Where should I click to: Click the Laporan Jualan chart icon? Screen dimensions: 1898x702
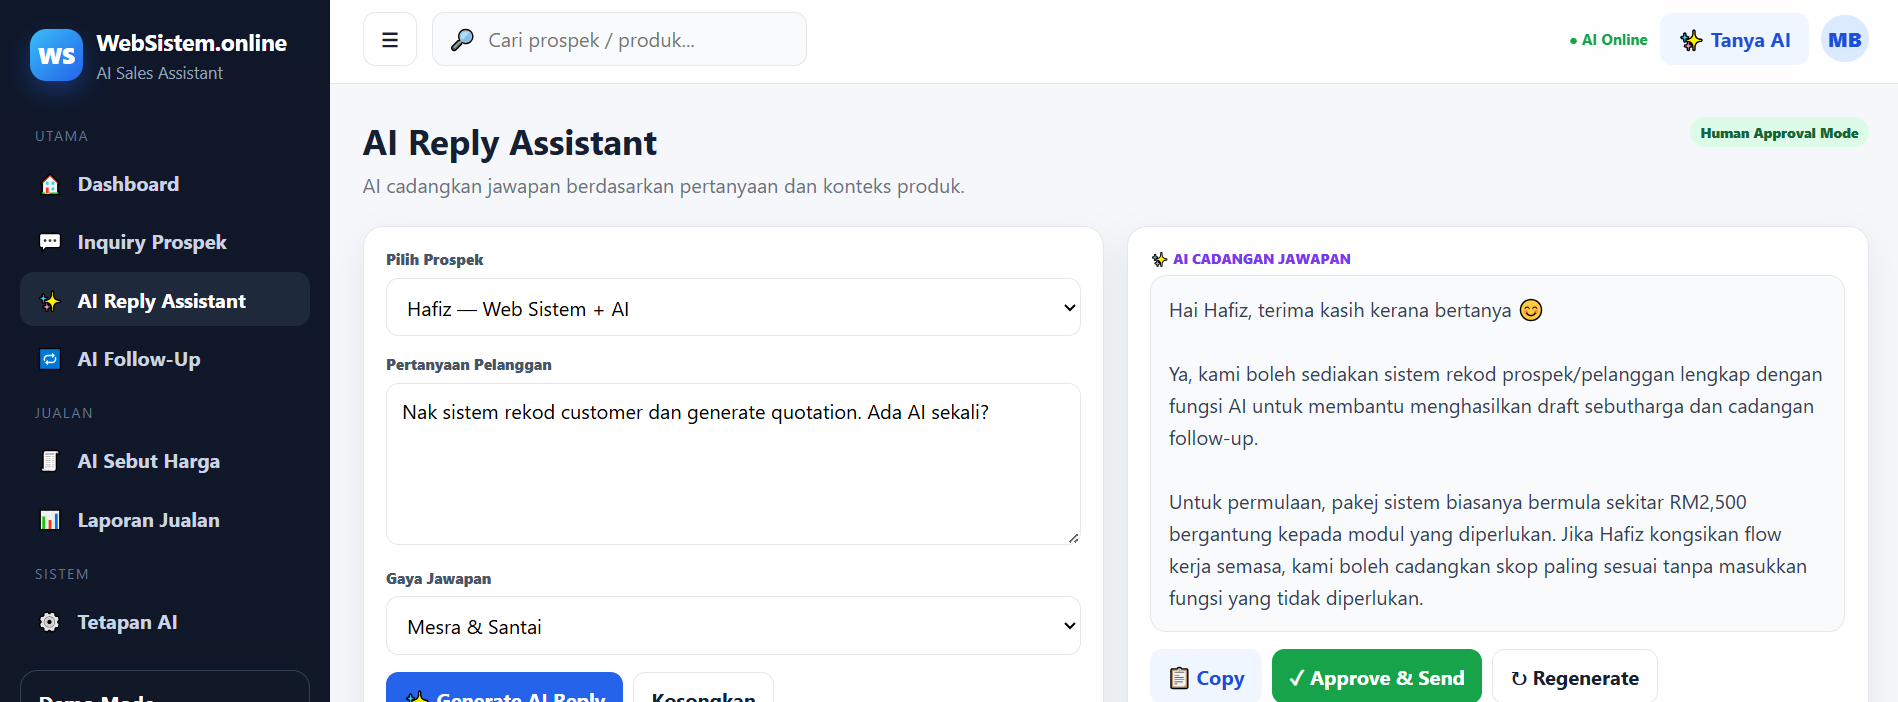coord(50,520)
